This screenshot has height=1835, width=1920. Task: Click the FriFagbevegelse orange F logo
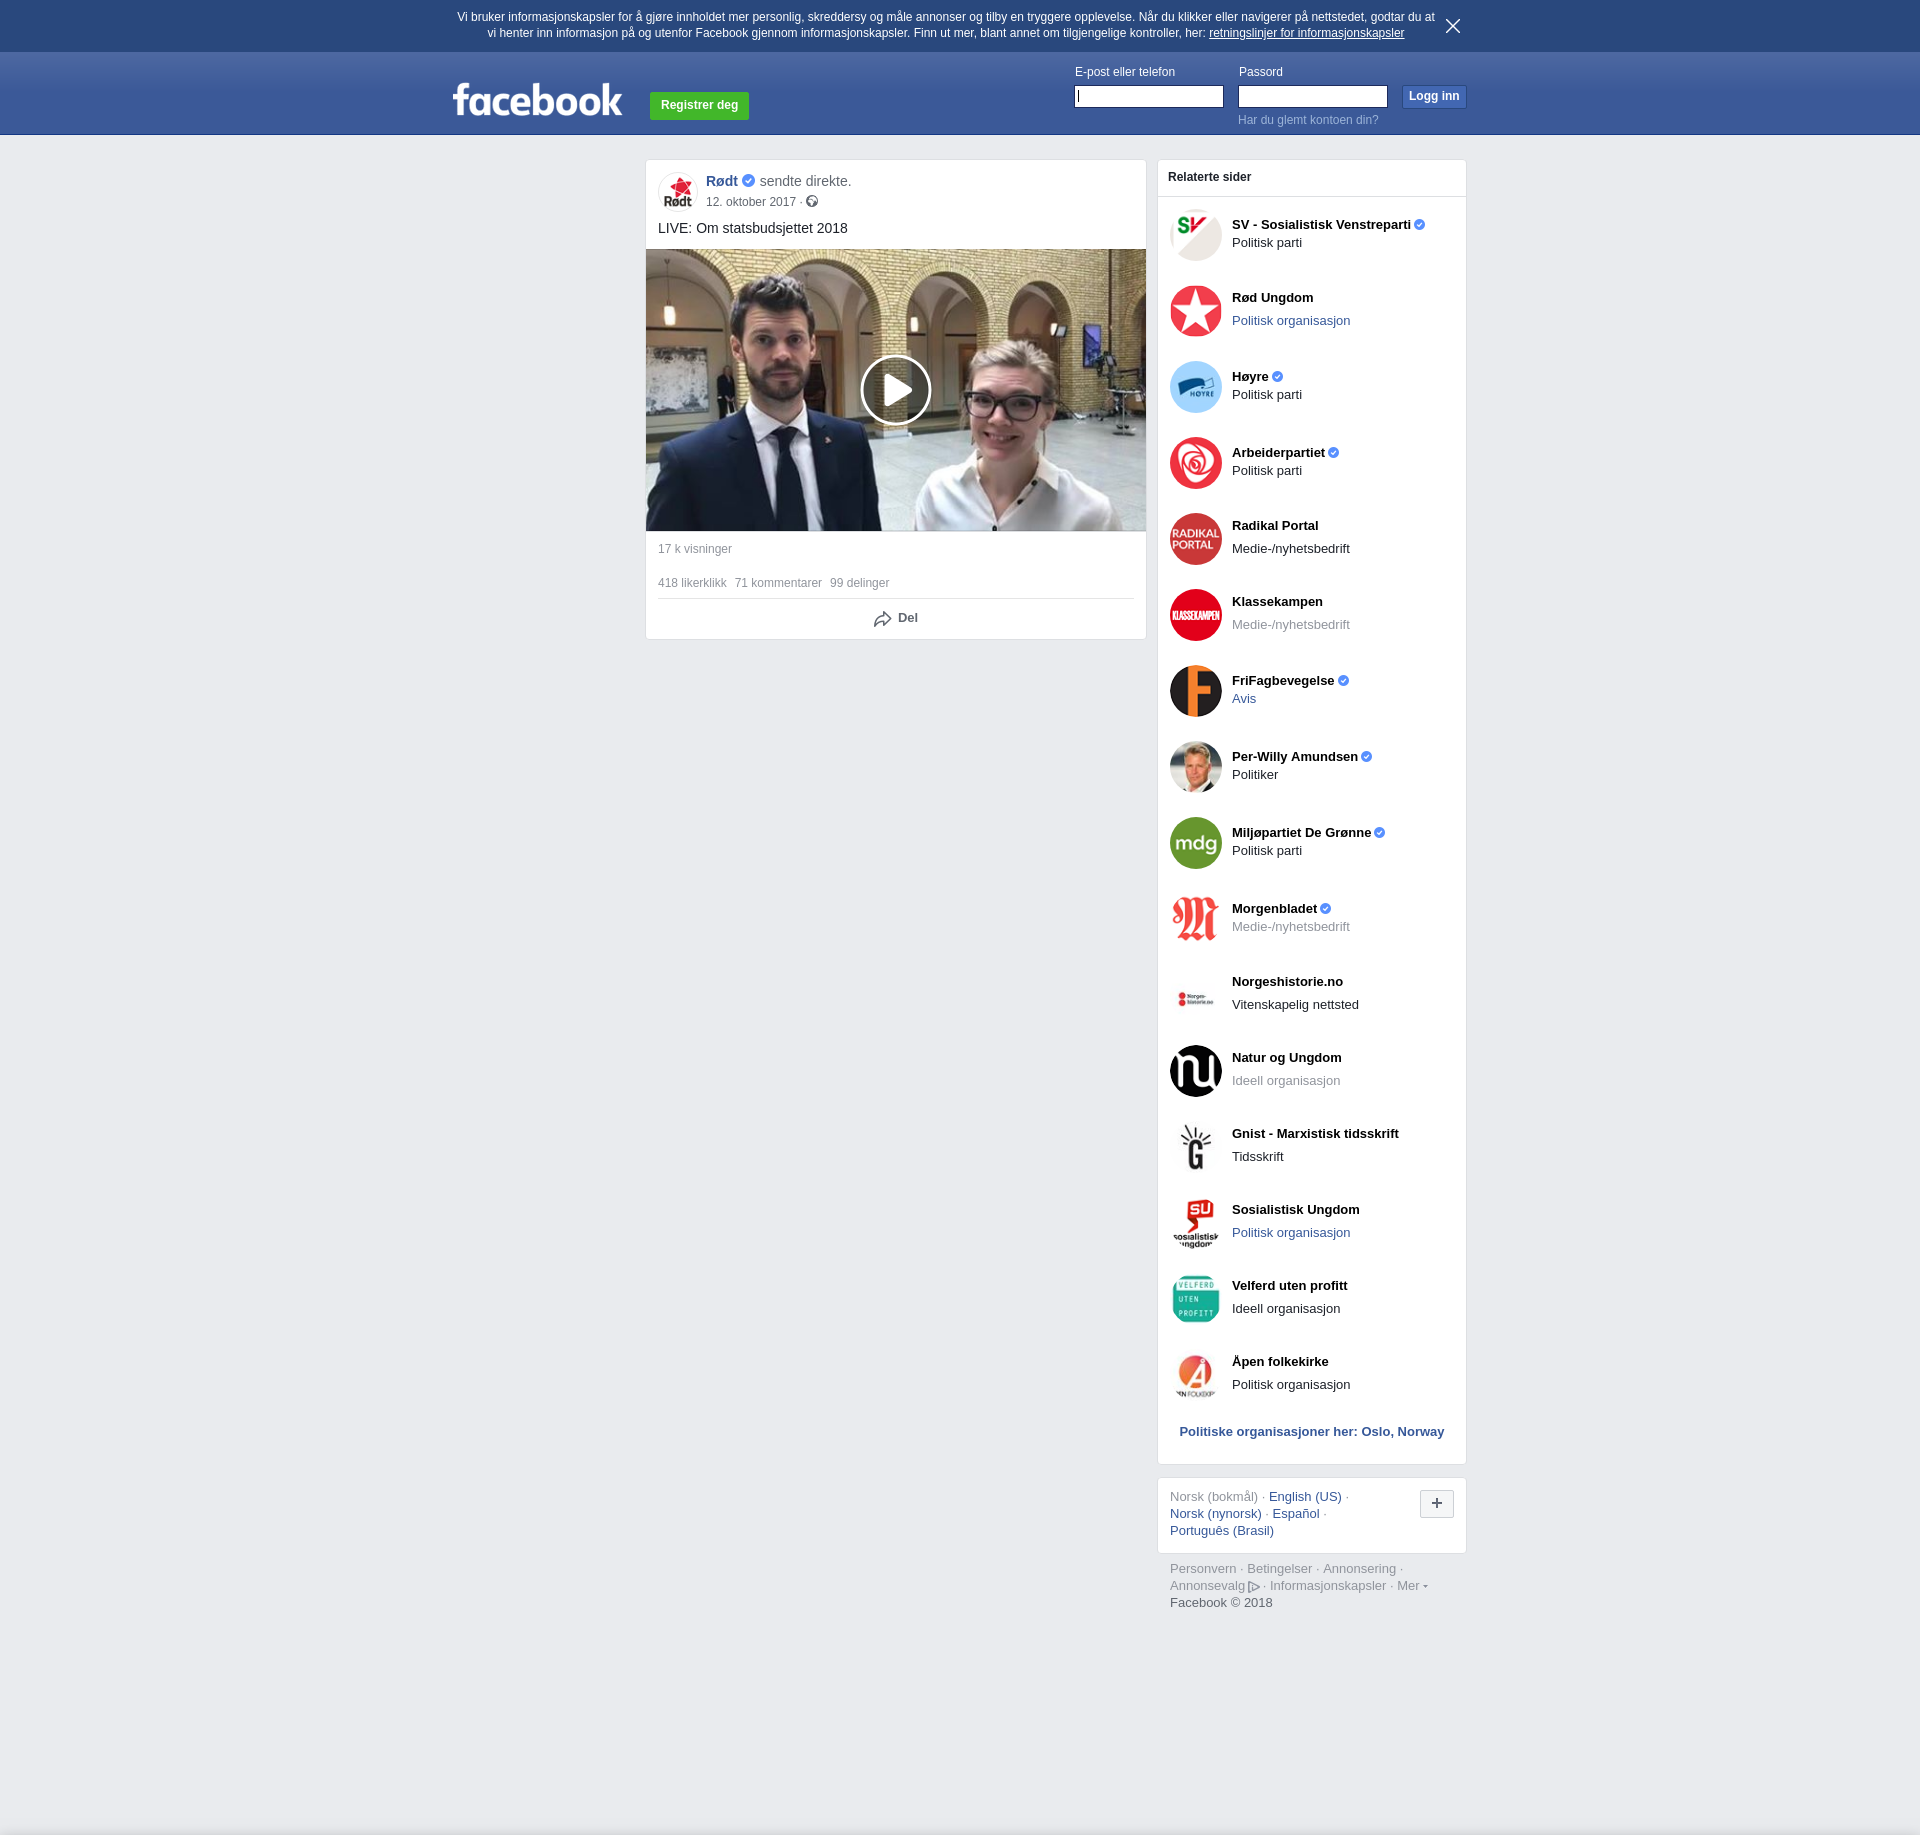[1196, 691]
